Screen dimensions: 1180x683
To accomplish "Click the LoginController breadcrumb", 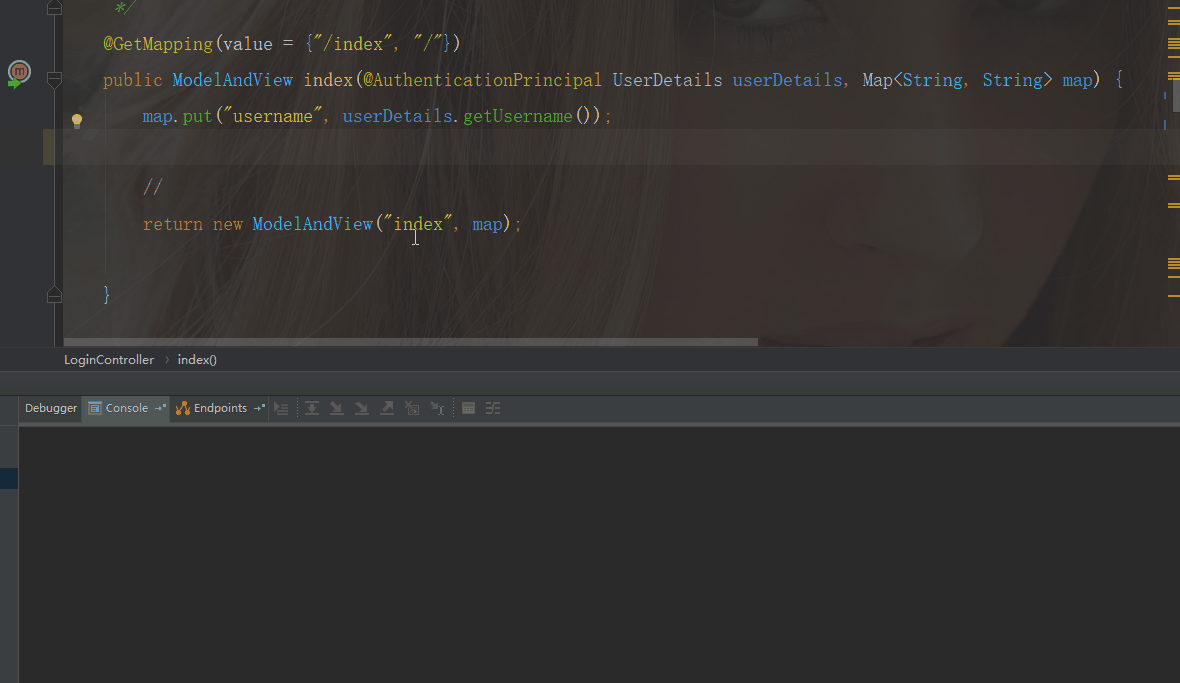I will (x=108, y=360).
